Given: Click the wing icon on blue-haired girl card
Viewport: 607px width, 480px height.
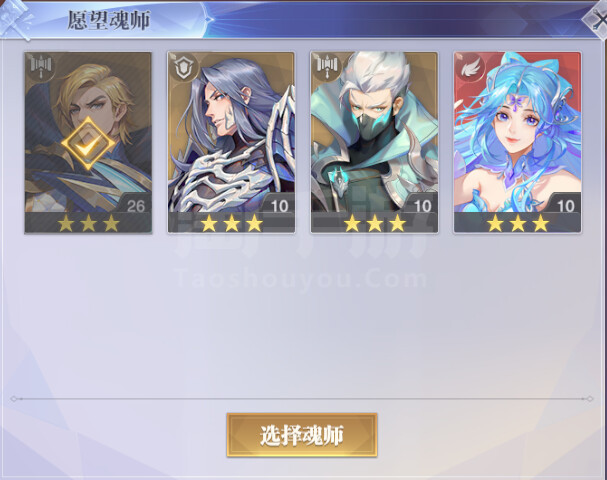Looking at the screenshot, I should click(470, 67).
